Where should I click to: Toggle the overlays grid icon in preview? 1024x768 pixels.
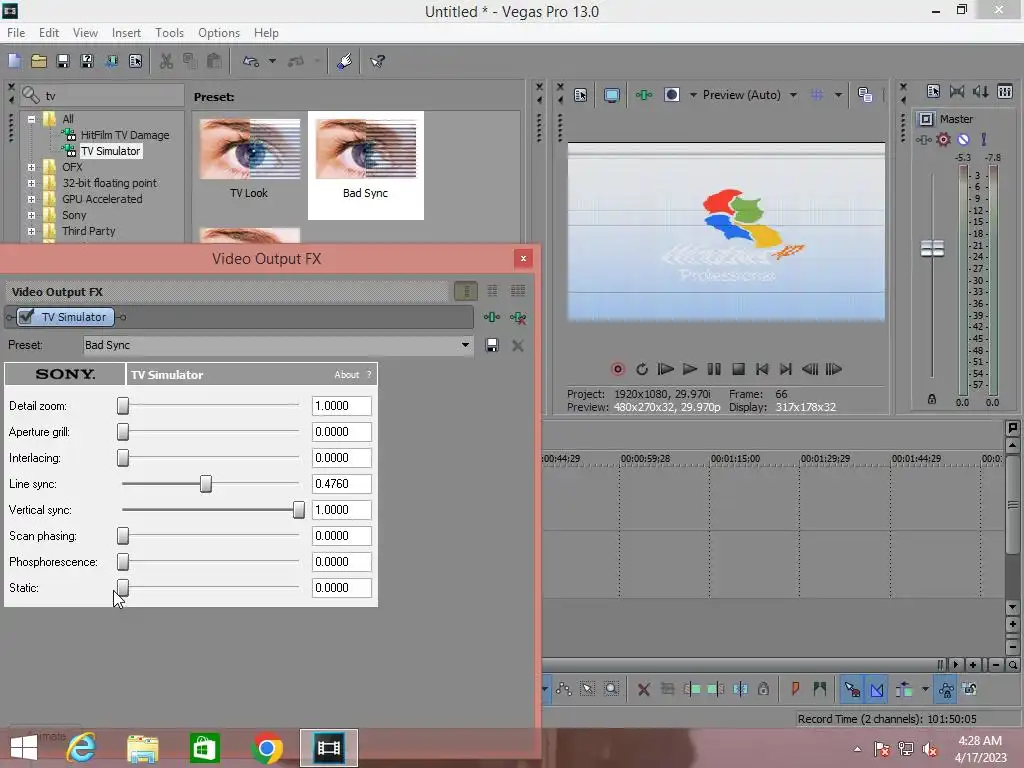coord(816,95)
